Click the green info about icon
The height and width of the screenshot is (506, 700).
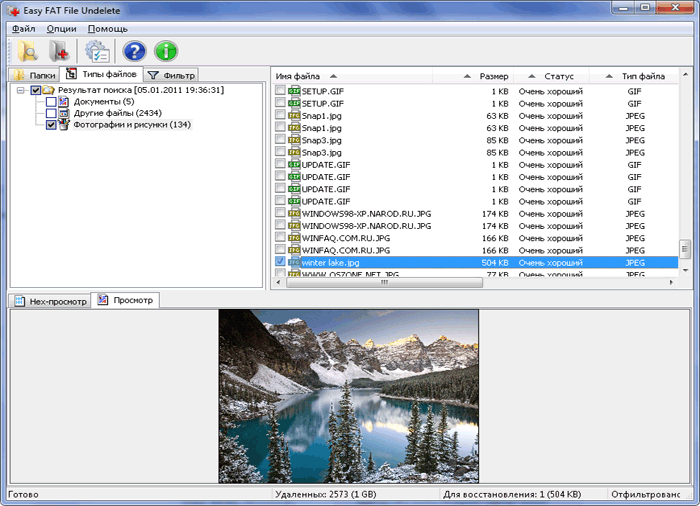pyautogui.click(x=166, y=52)
